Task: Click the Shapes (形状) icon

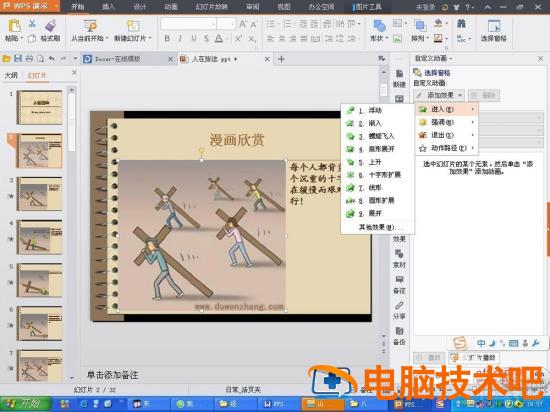Action: (380, 26)
